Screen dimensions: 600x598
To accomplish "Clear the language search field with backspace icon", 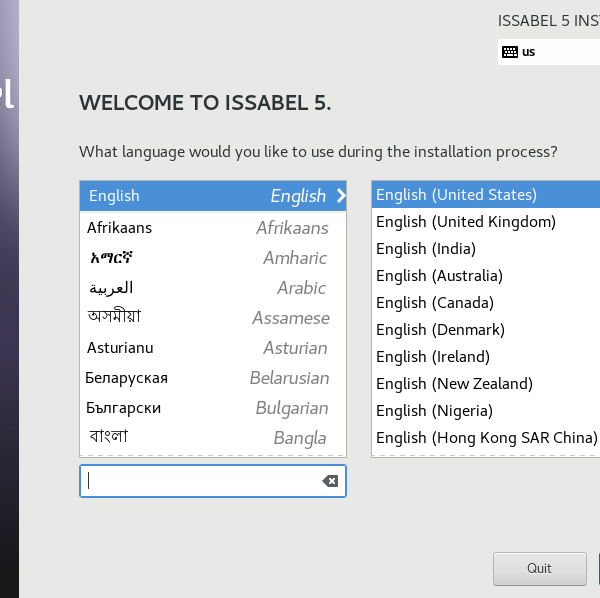I will tap(330, 481).
